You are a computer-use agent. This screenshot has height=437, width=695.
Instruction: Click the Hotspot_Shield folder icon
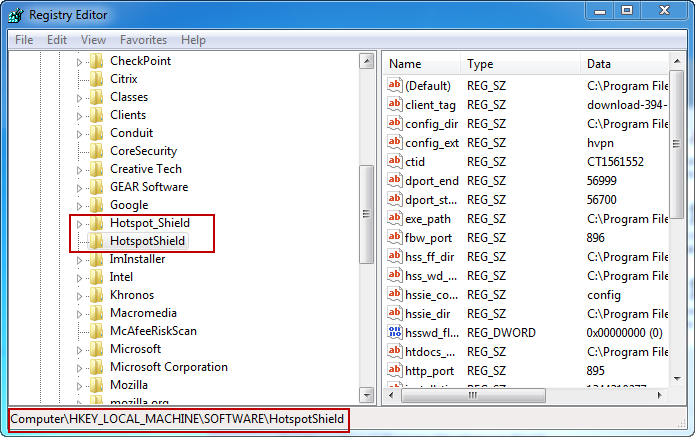[x=97, y=223]
